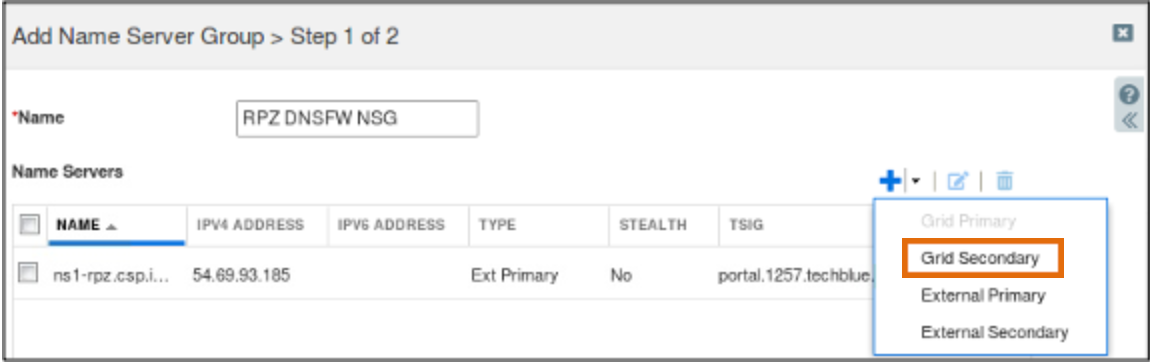
Task: Click the TYPE column header
Action: (x=497, y=225)
